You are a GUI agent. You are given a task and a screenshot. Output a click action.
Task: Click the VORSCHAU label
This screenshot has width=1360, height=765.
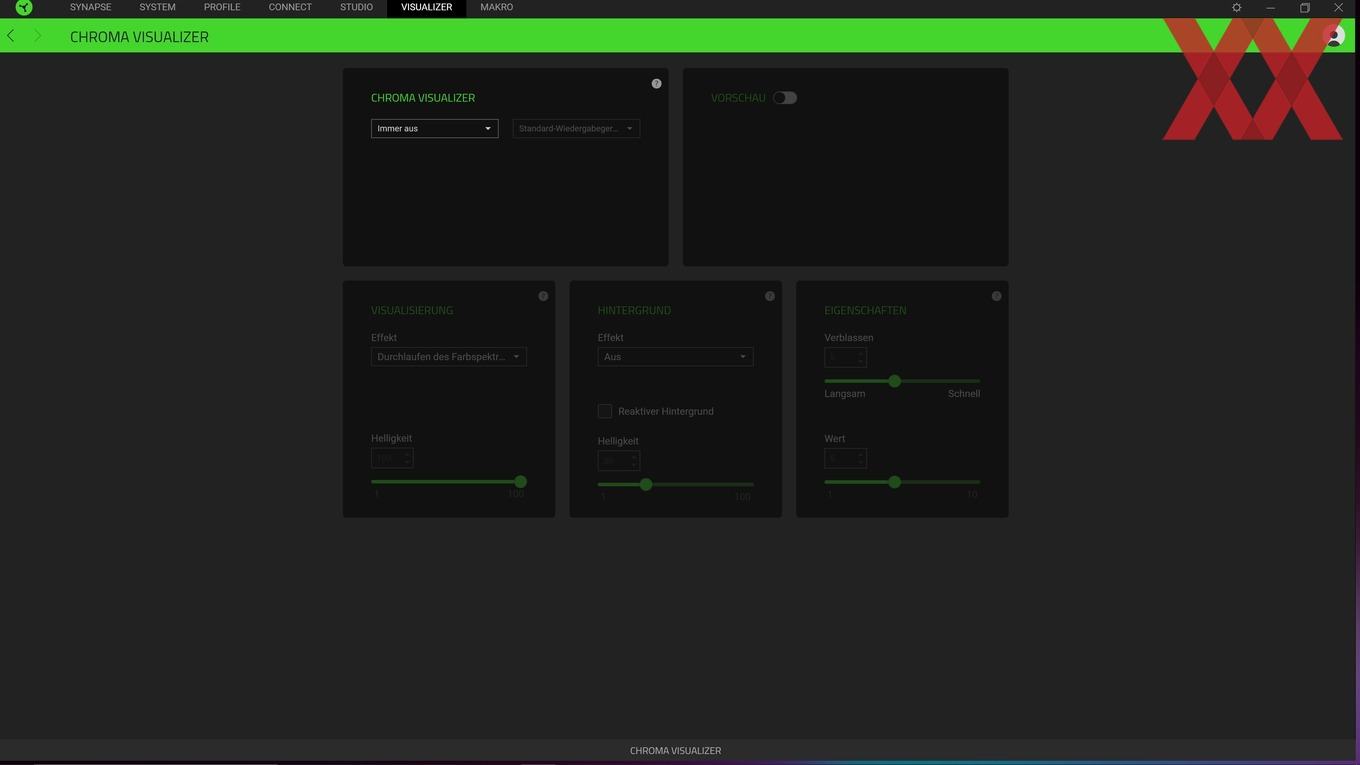click(x=738, y=98)
